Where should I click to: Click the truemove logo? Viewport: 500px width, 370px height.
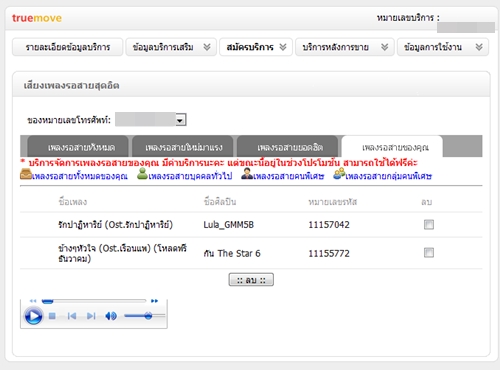tap(37, 18)
